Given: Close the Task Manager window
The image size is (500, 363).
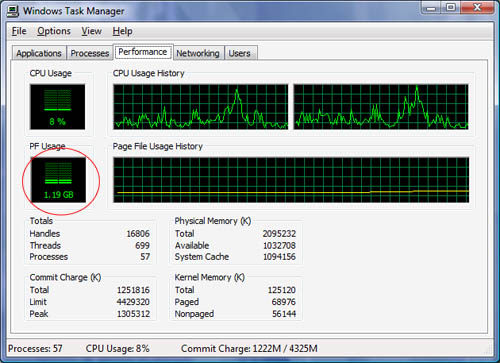Looking at the screenshot, I should point(477,7).
